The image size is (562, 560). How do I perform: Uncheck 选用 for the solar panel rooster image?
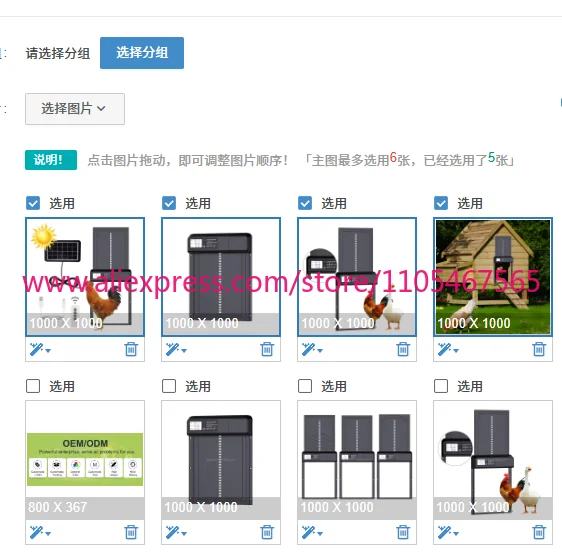tap(33, 203)
